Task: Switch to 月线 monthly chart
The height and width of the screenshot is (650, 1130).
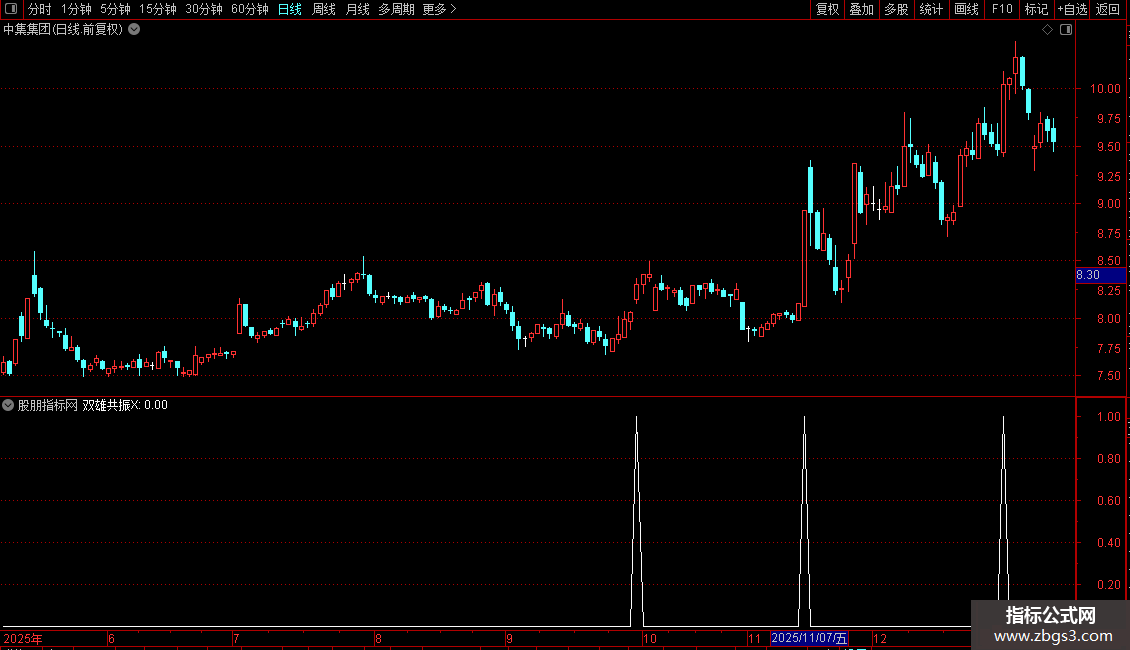Action: 357,9
